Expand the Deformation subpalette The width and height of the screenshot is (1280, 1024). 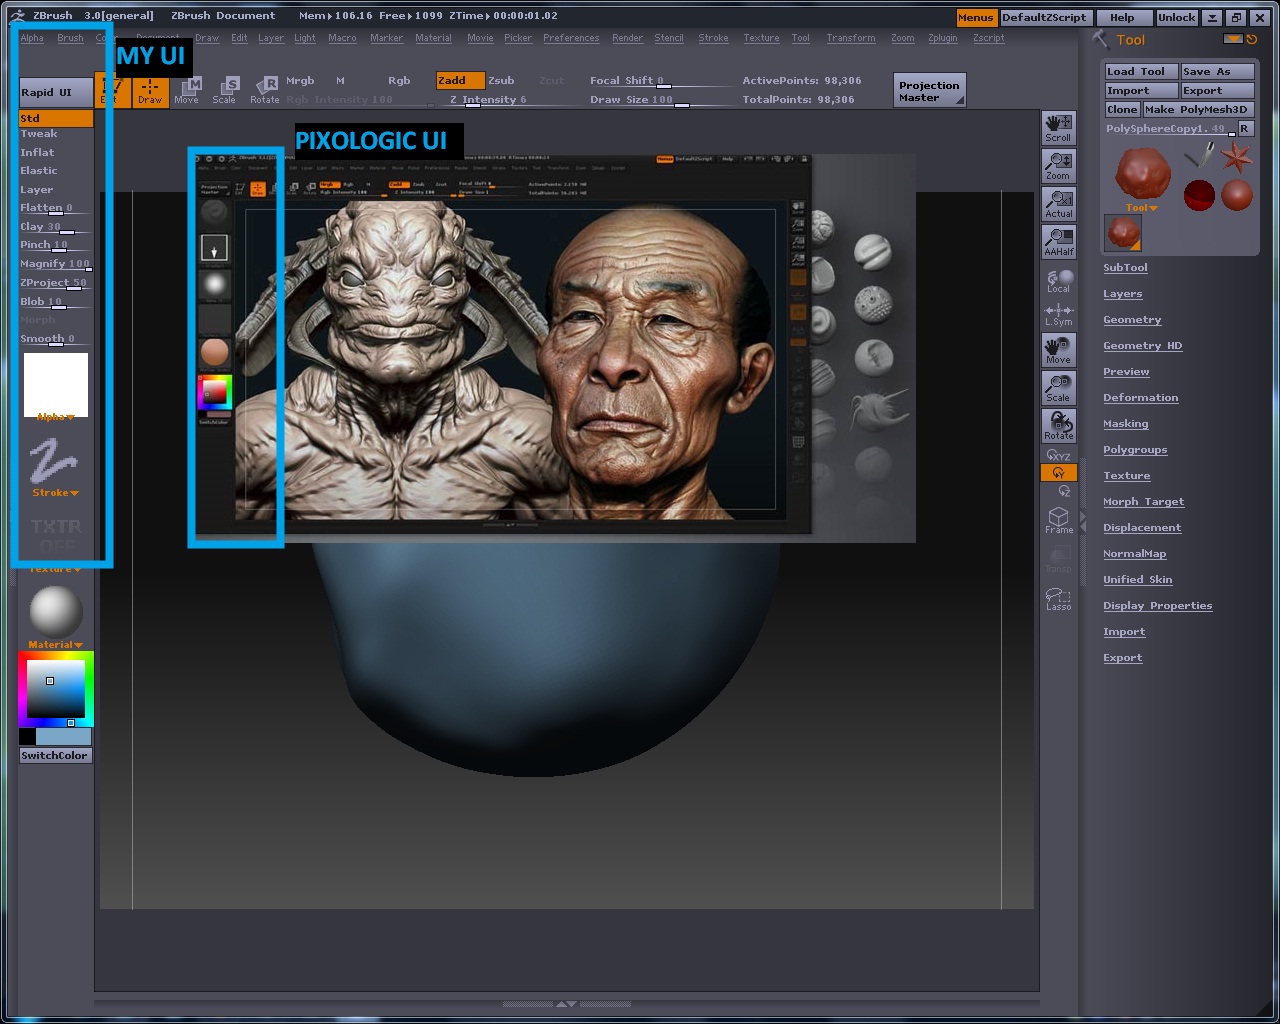[1140, 398]
